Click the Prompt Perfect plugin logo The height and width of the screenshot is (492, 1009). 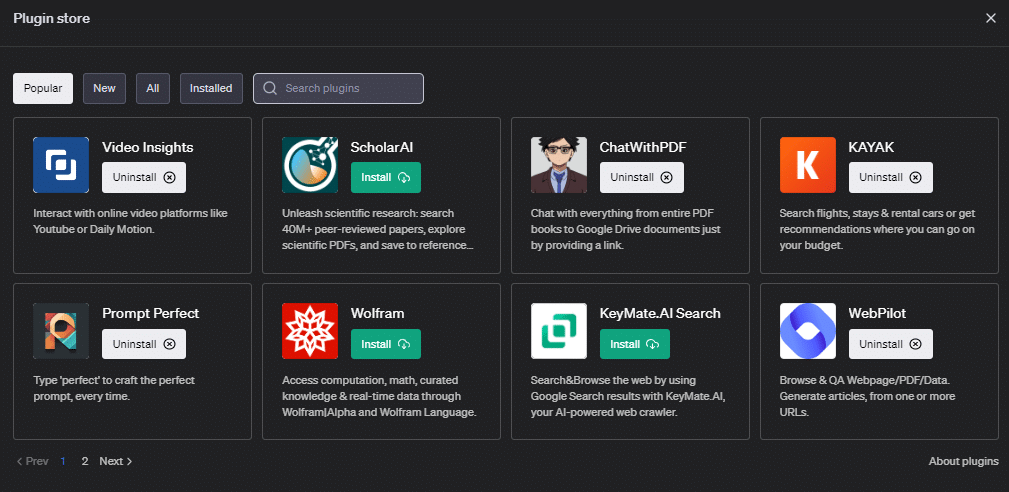point(61,331)
